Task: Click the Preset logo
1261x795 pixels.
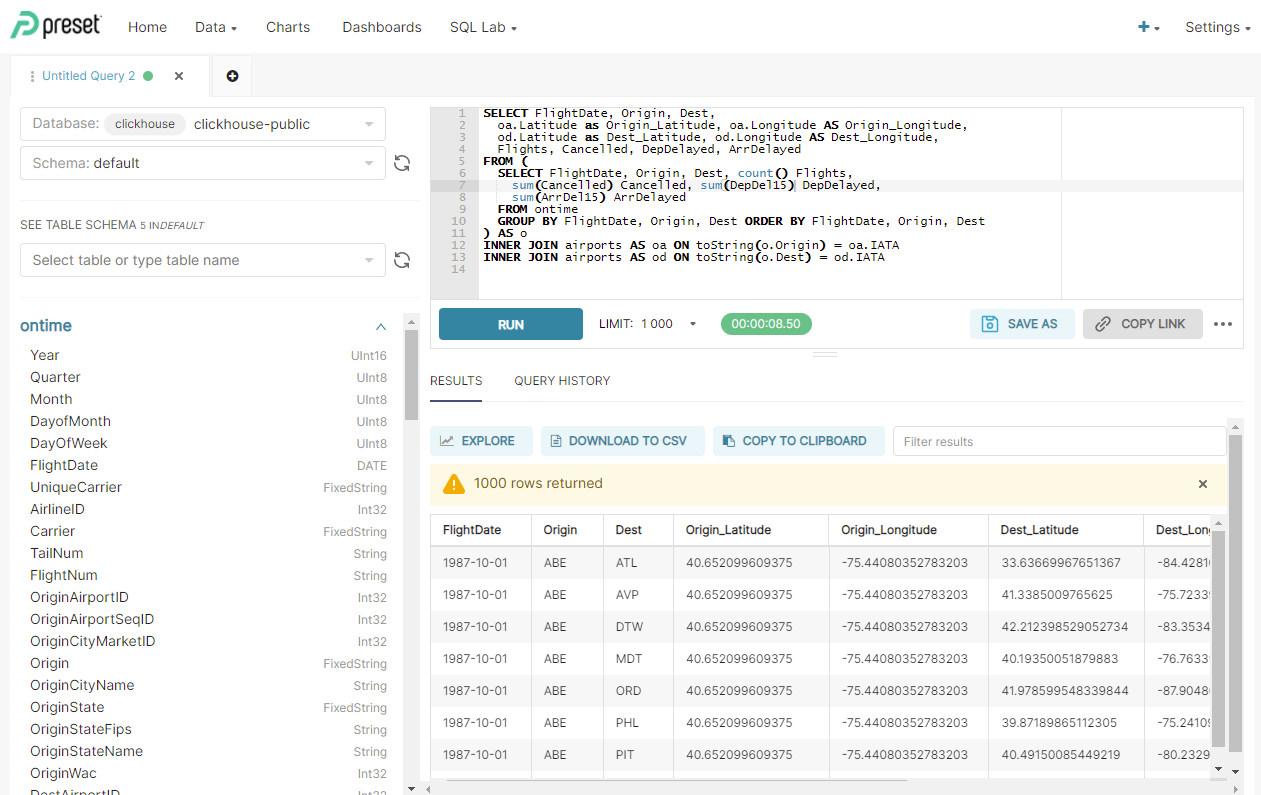Action: (55, 26)
